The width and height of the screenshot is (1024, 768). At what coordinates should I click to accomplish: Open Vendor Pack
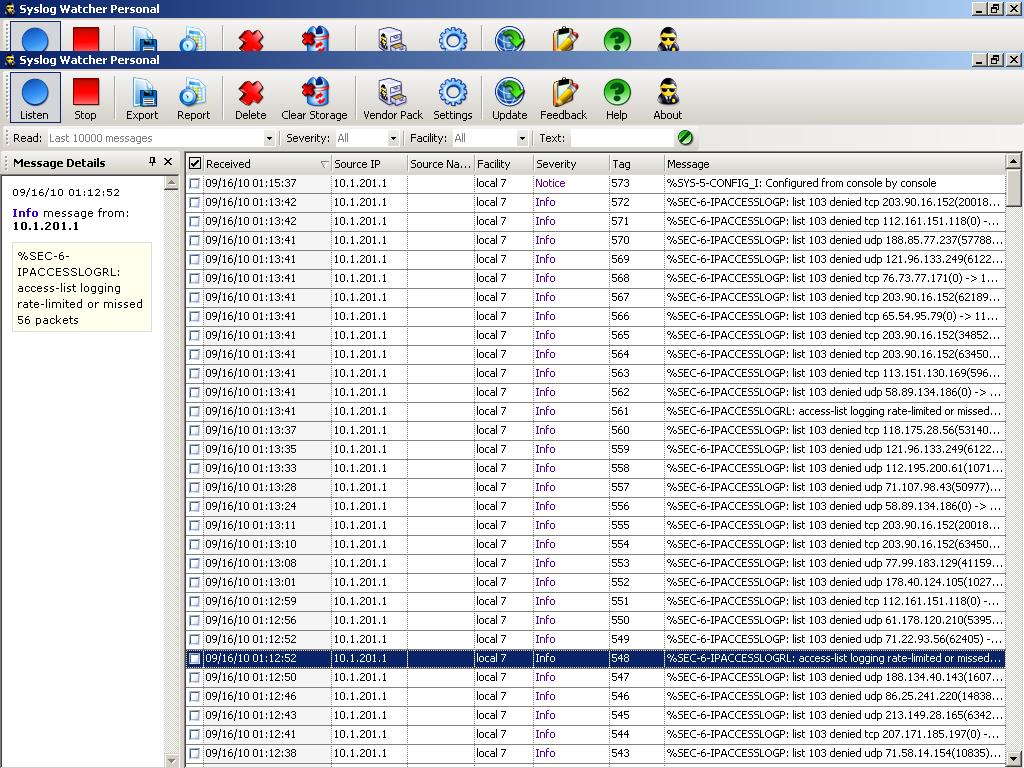[x=392, y=98]
